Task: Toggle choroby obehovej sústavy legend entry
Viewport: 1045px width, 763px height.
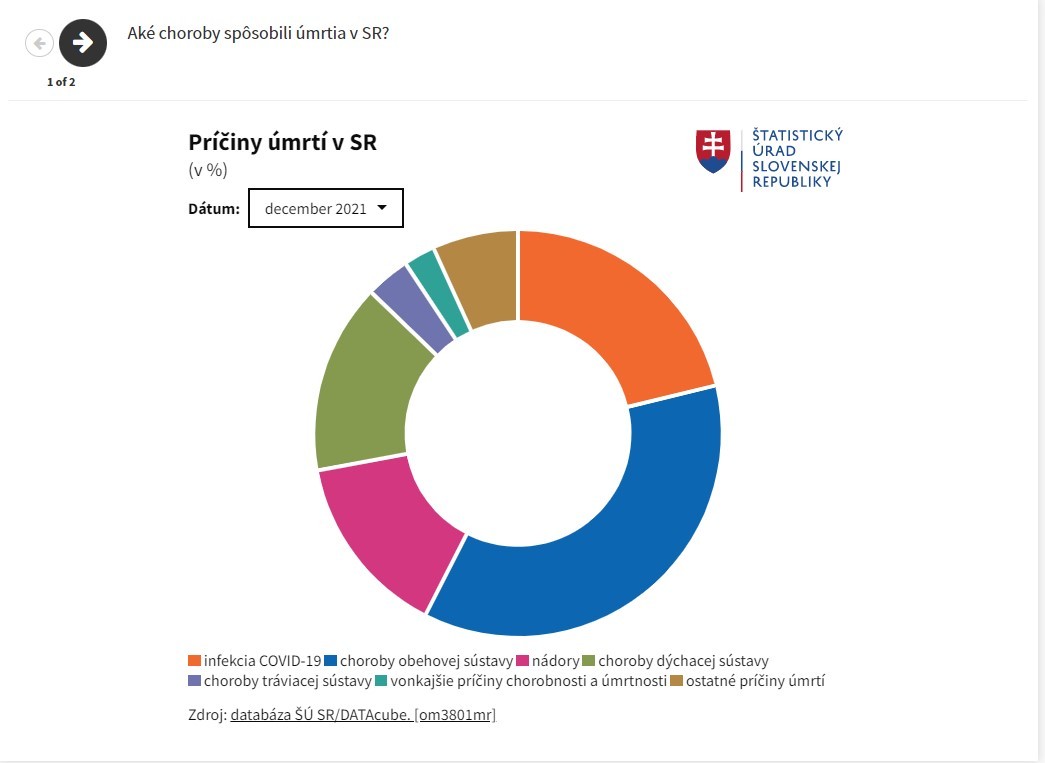Action: pos(426,661)
